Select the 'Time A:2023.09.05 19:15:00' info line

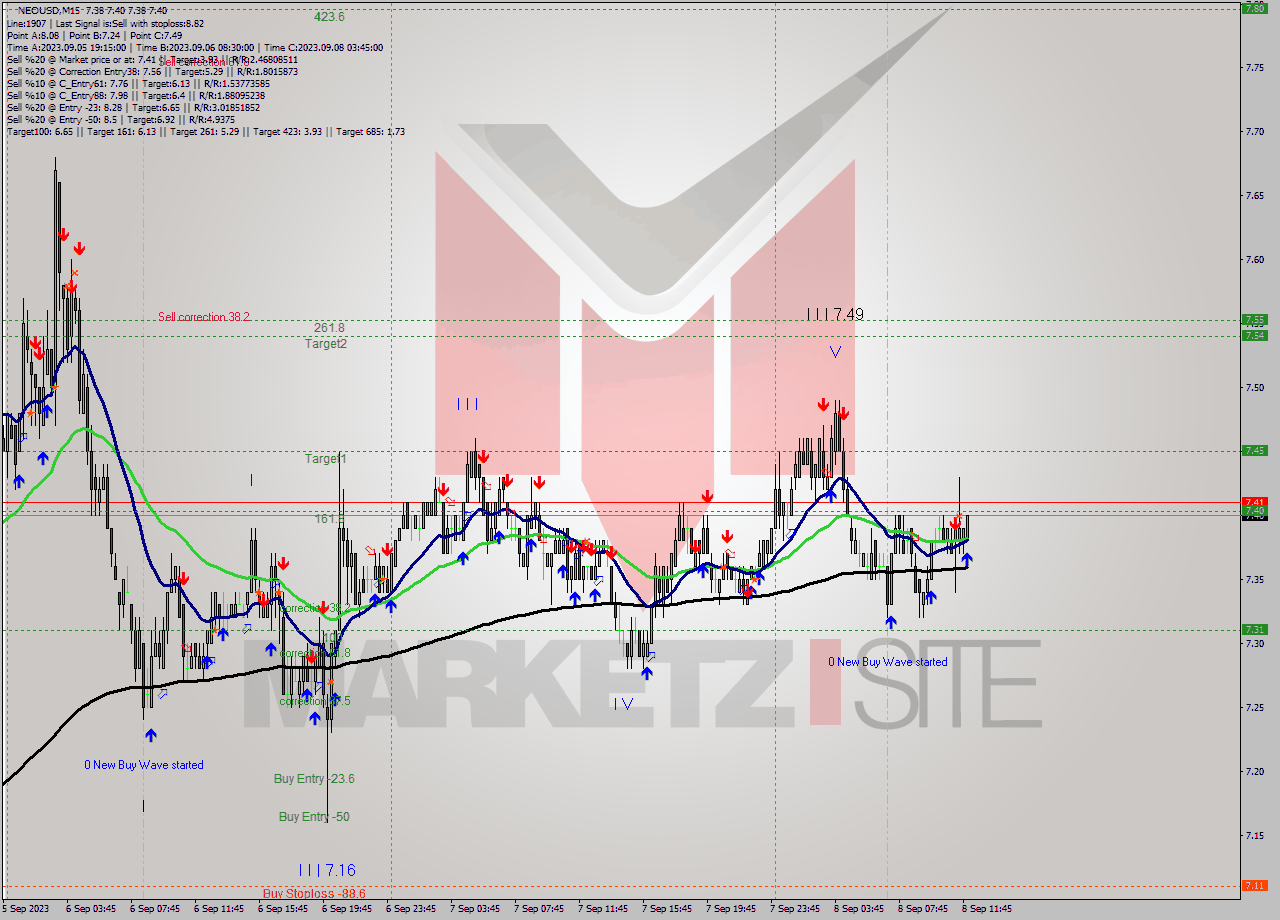pos(194,47)
